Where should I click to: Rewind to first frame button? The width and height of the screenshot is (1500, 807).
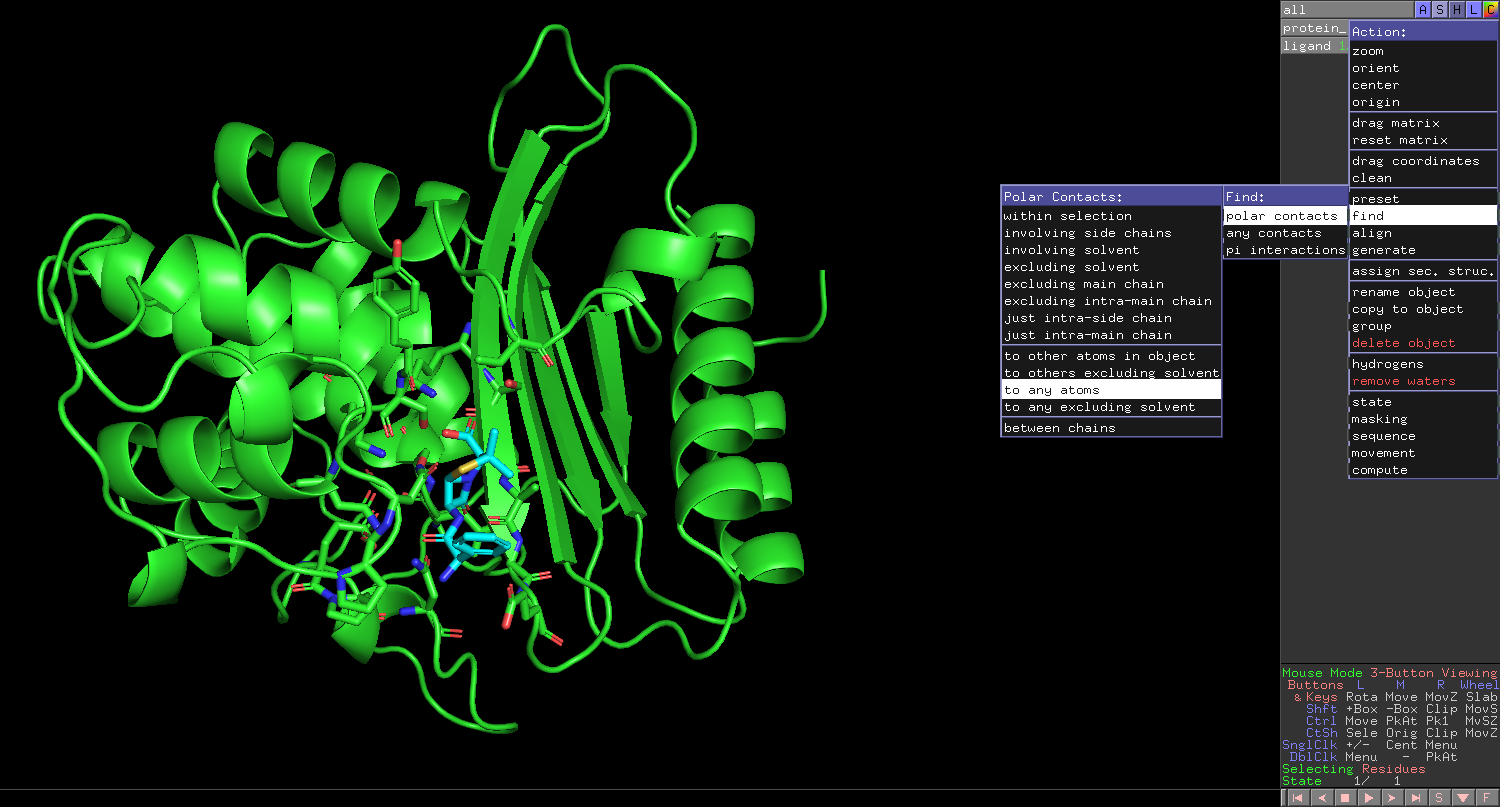coord(1297,798)
